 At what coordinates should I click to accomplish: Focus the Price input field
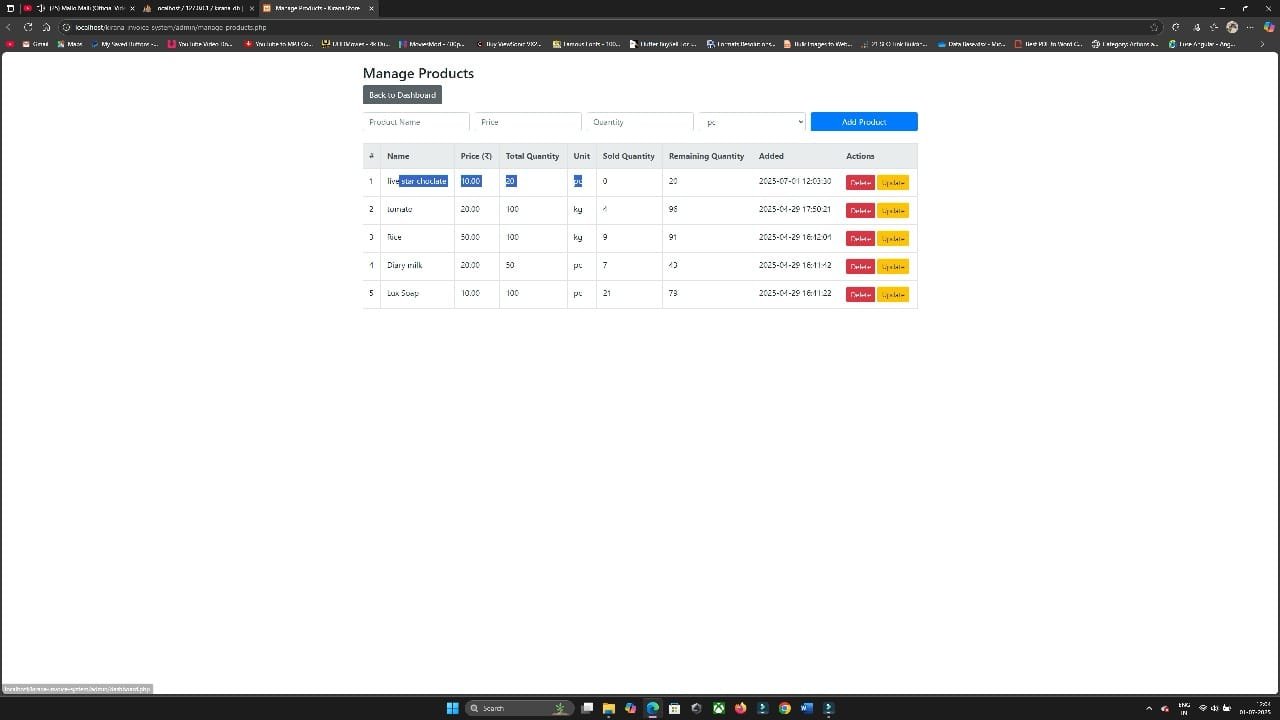click(x=528, y=122)
